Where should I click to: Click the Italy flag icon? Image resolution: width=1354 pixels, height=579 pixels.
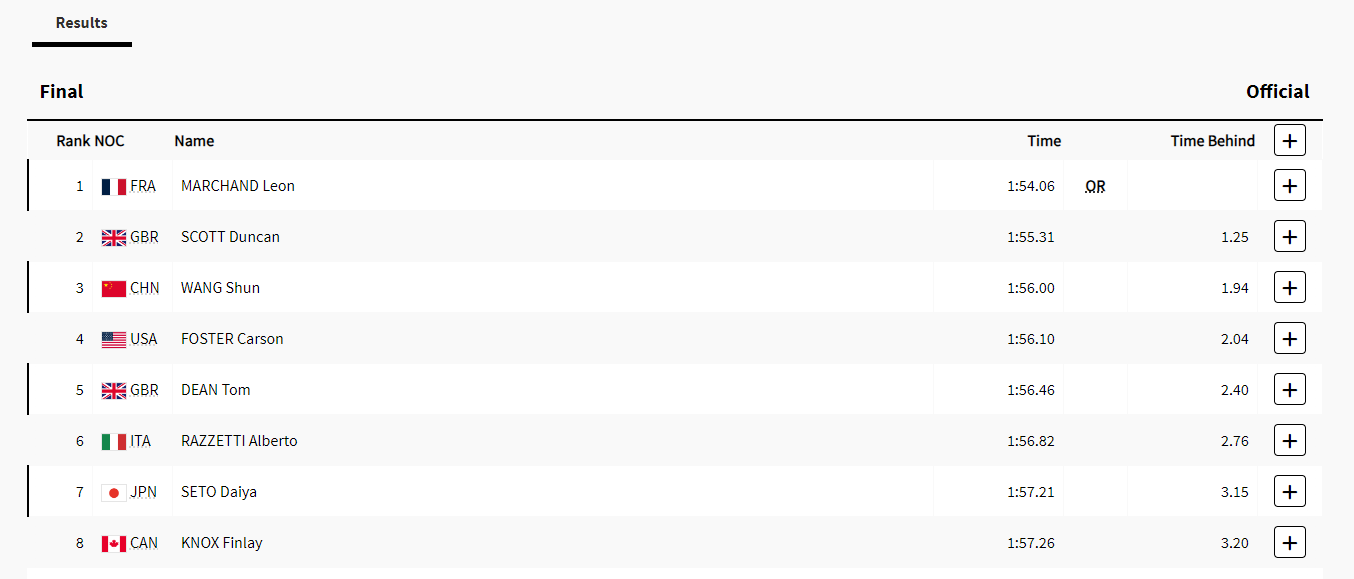coord(114,442)
